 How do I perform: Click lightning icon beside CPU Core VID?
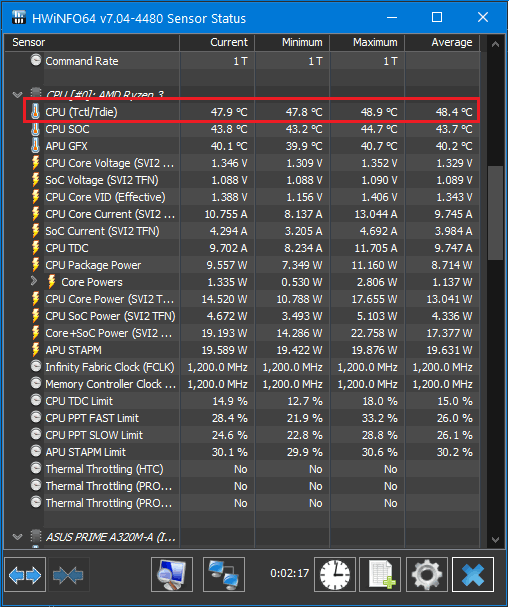point(35,197)
